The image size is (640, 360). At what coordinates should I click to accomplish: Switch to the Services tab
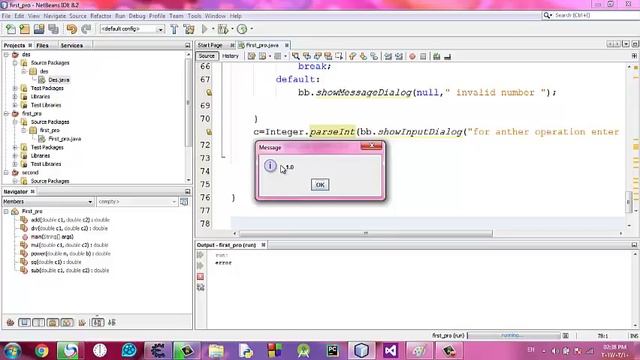coord(72,45)
